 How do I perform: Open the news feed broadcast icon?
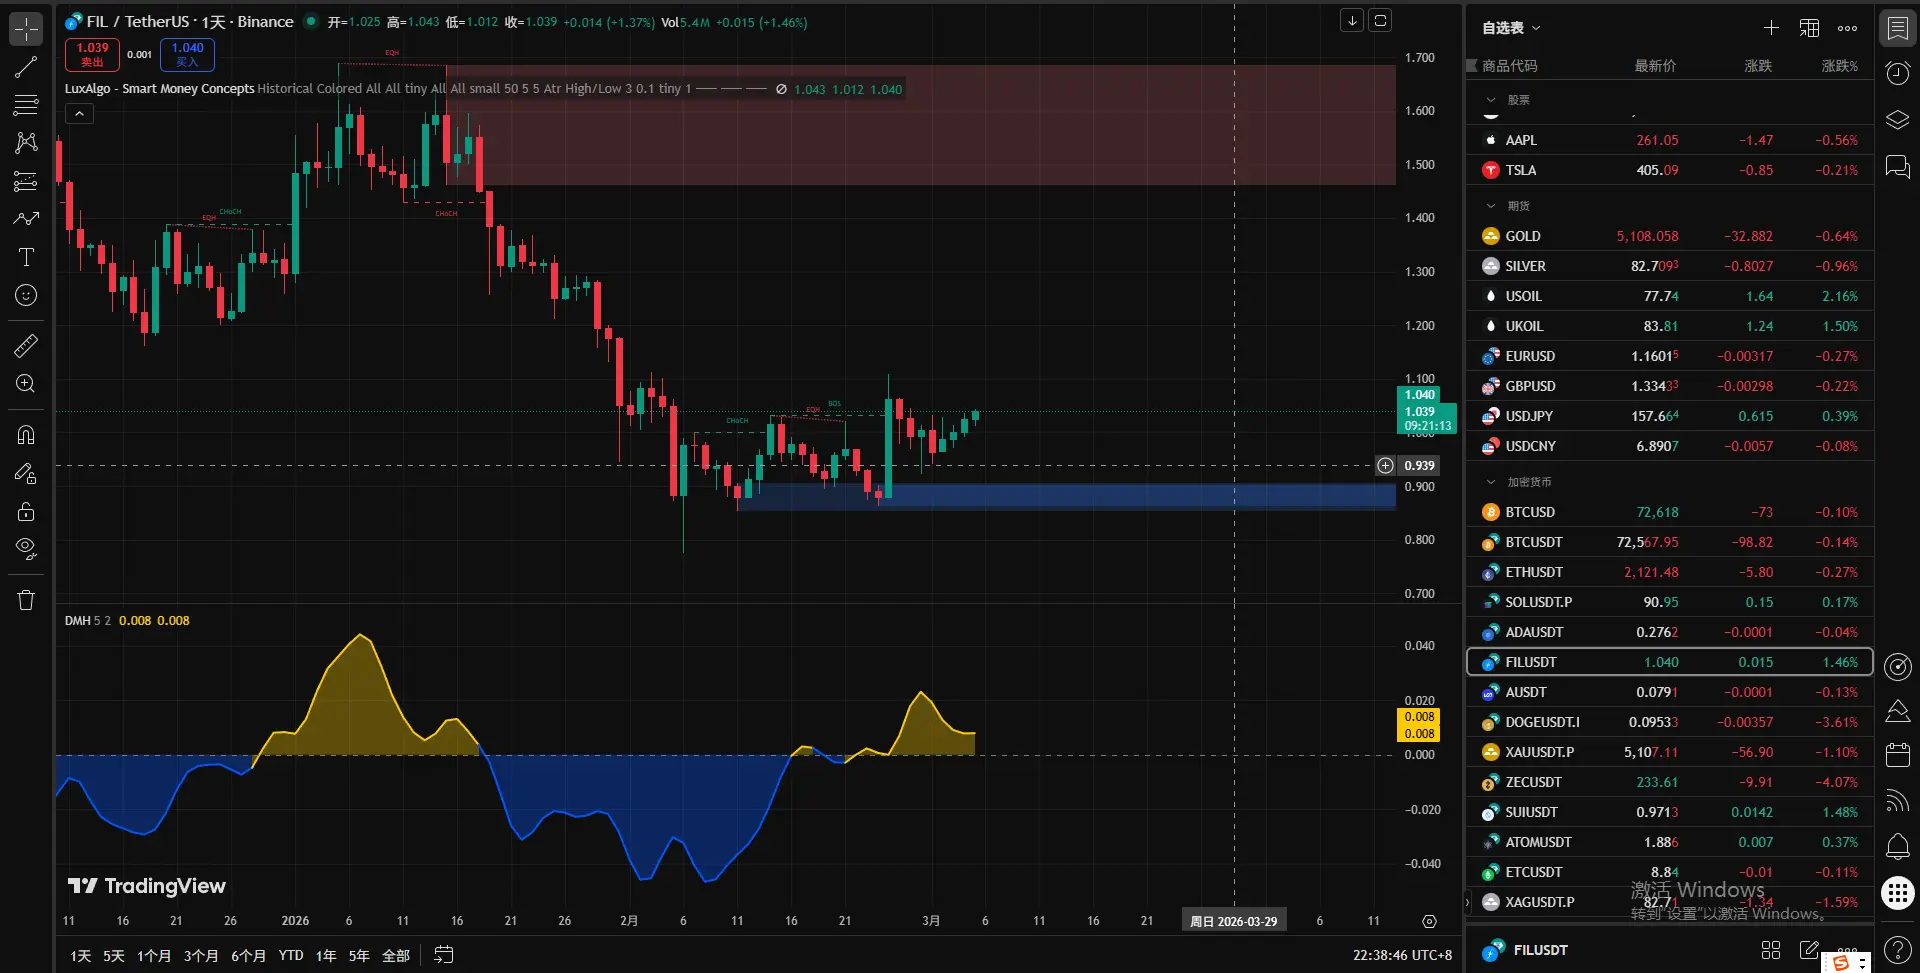pyautogui.click(x=1897, y=801)
